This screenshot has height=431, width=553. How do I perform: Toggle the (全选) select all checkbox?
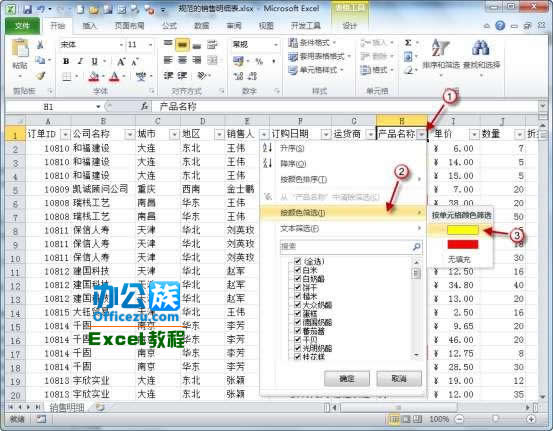tap(297, 261)
